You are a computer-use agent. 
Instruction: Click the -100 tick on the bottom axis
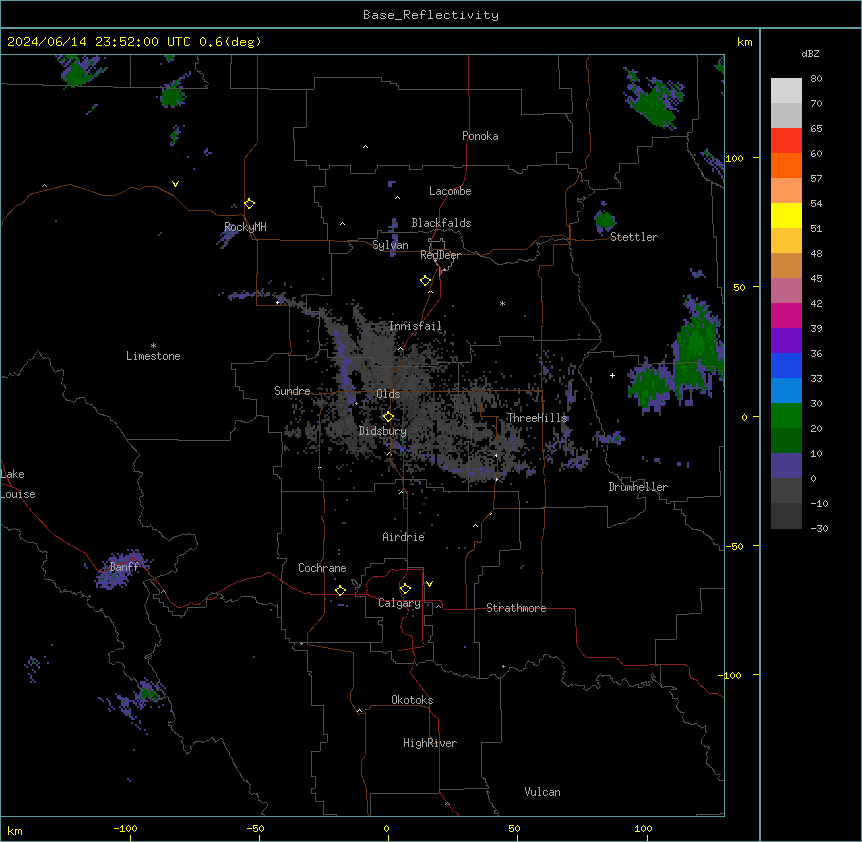125,828
